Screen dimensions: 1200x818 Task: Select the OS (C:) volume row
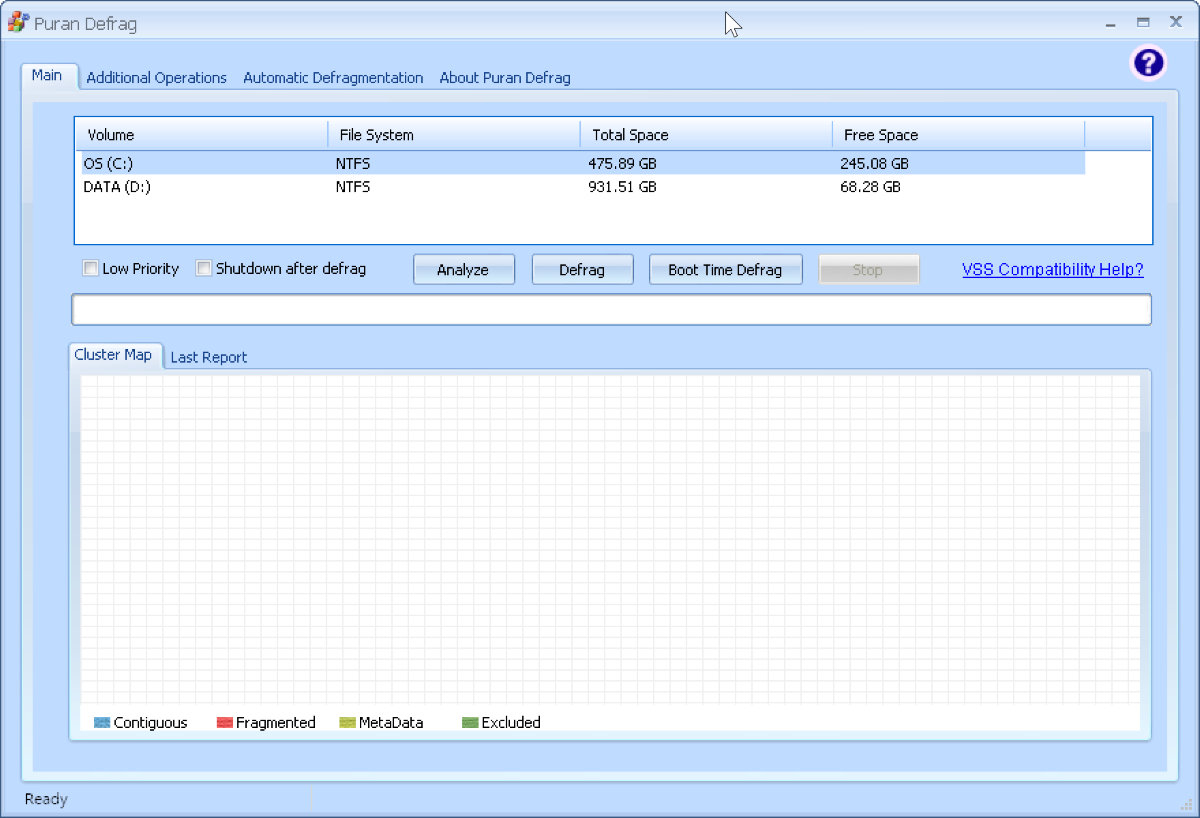point(583,163)
